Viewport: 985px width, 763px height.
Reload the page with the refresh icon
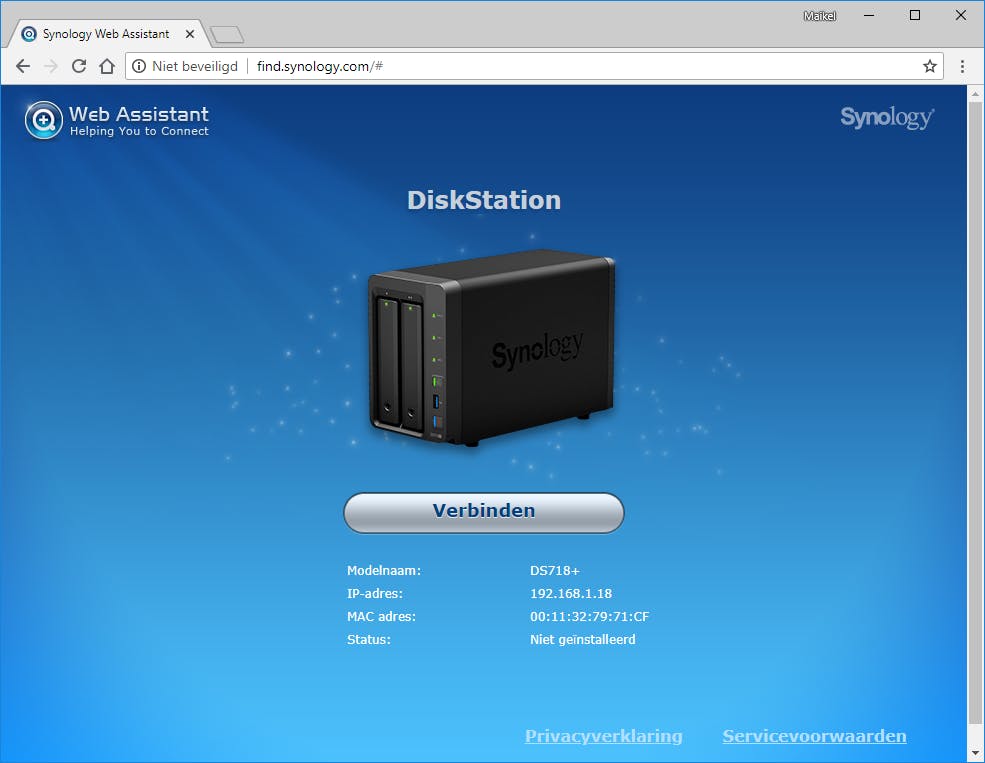point(79,66)
